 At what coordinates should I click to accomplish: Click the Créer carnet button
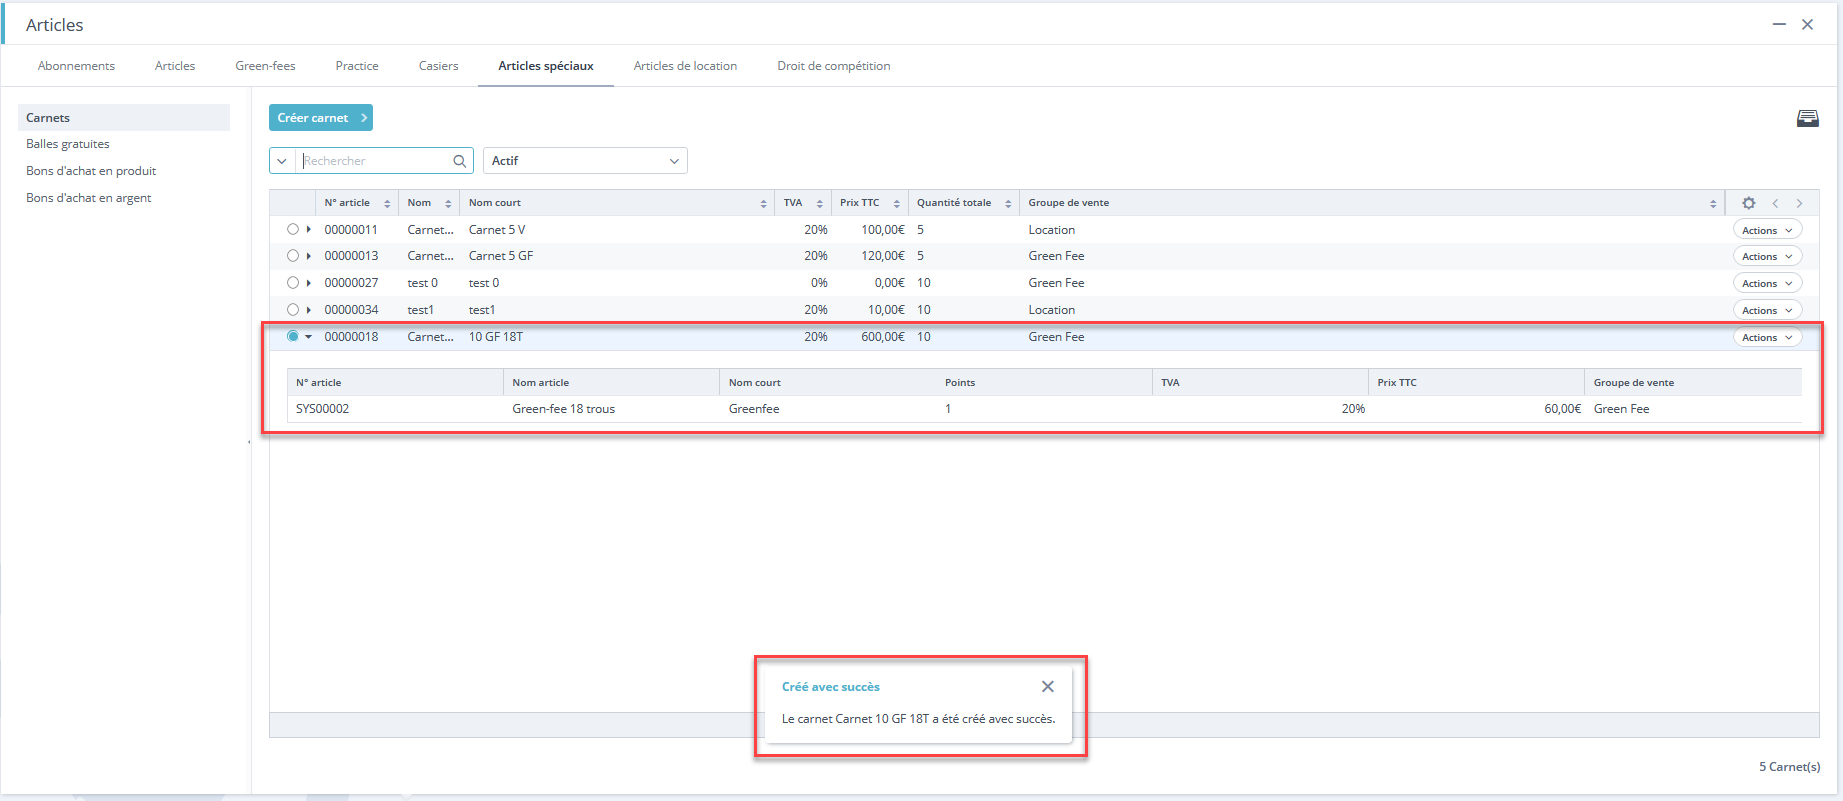pos(321,118)
